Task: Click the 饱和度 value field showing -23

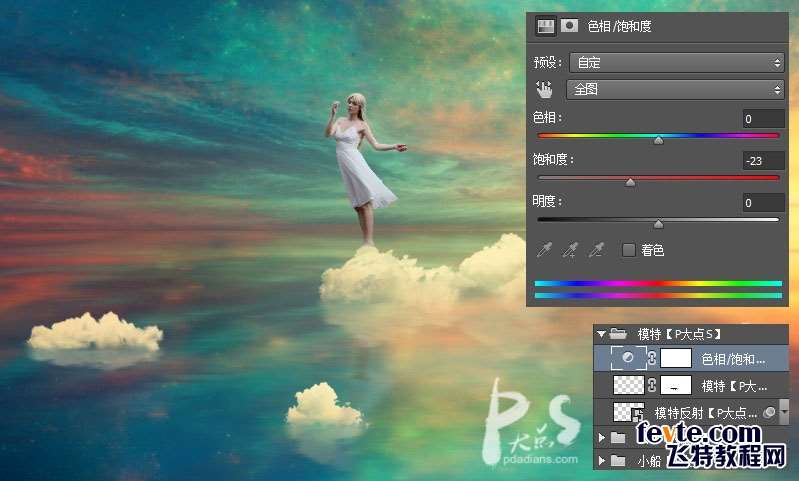Action: tap(763, 161)
